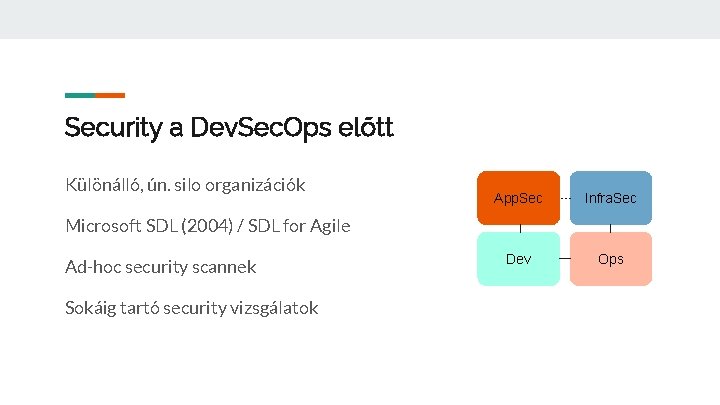Select the line connecting Dev and Ops
This screenshot has width=720, height=405.
(x=565, y=259)
